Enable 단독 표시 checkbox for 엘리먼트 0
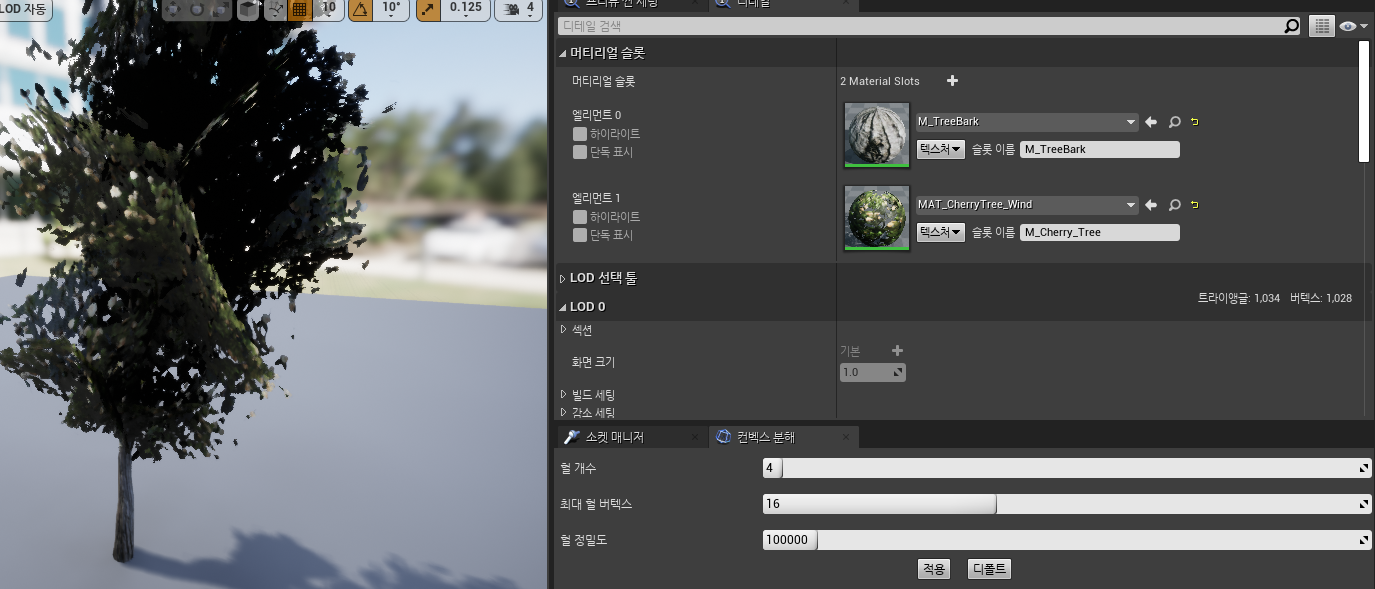 click(580, 153)
